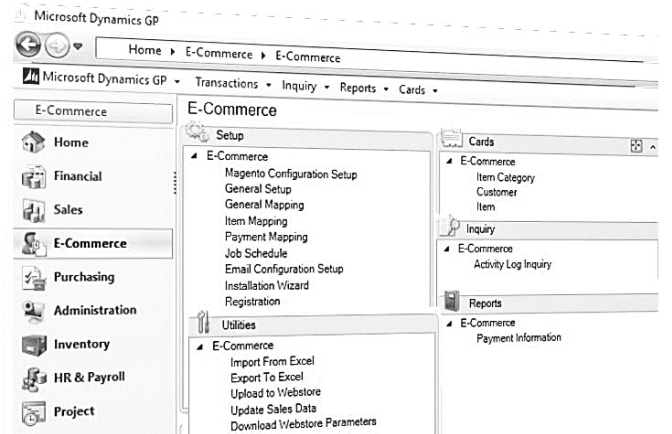Click the Setup gears icon
672x434 pixels.
click(197, 131)
